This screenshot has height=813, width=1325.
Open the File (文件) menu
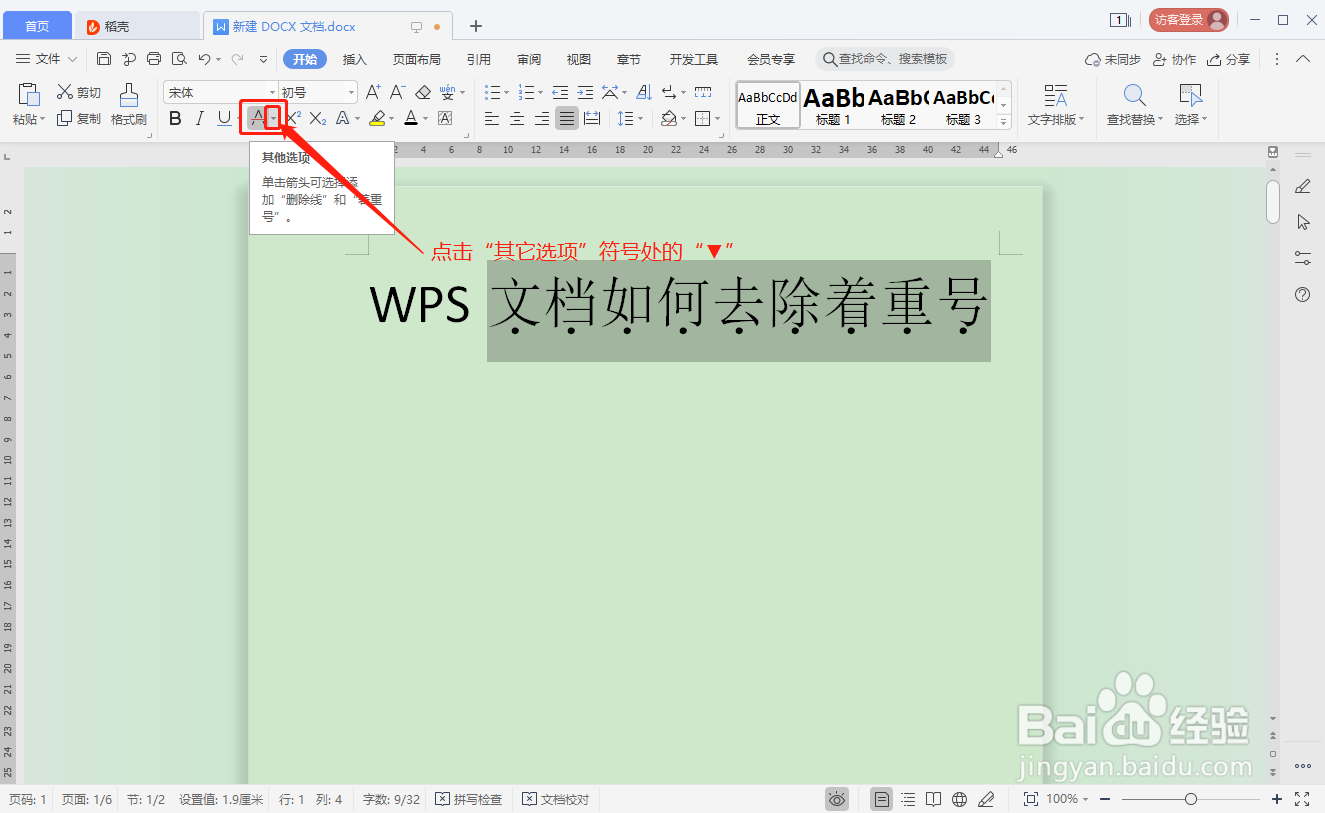coord(47,59)
